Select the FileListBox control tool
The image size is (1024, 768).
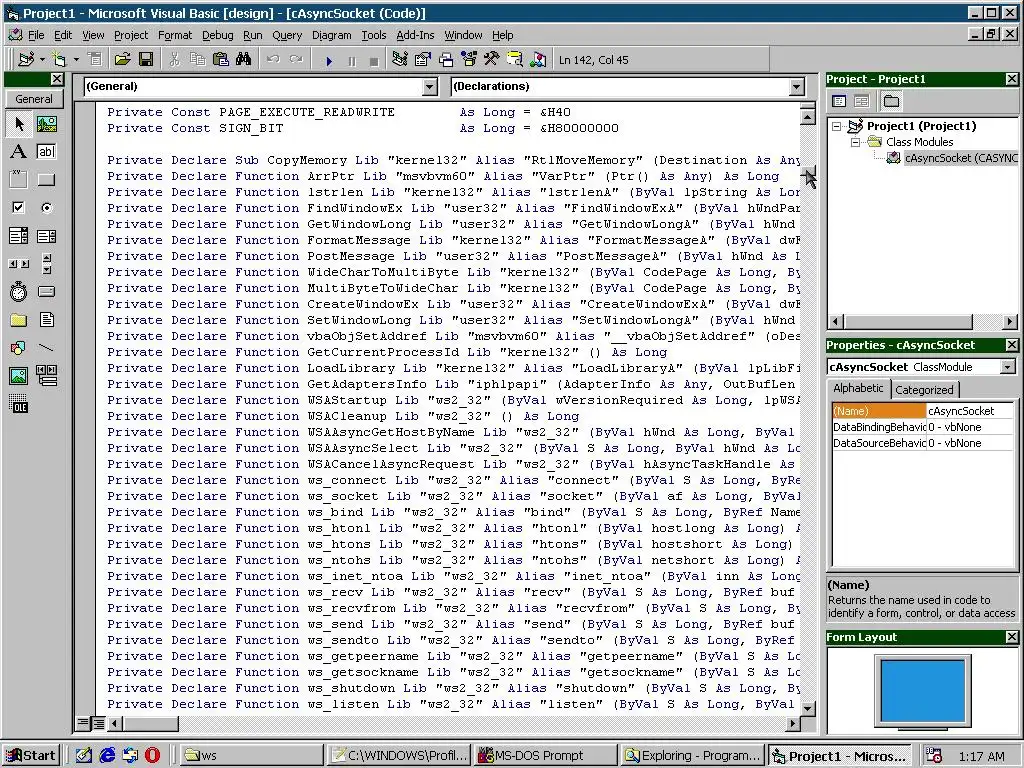pos(46,319)
